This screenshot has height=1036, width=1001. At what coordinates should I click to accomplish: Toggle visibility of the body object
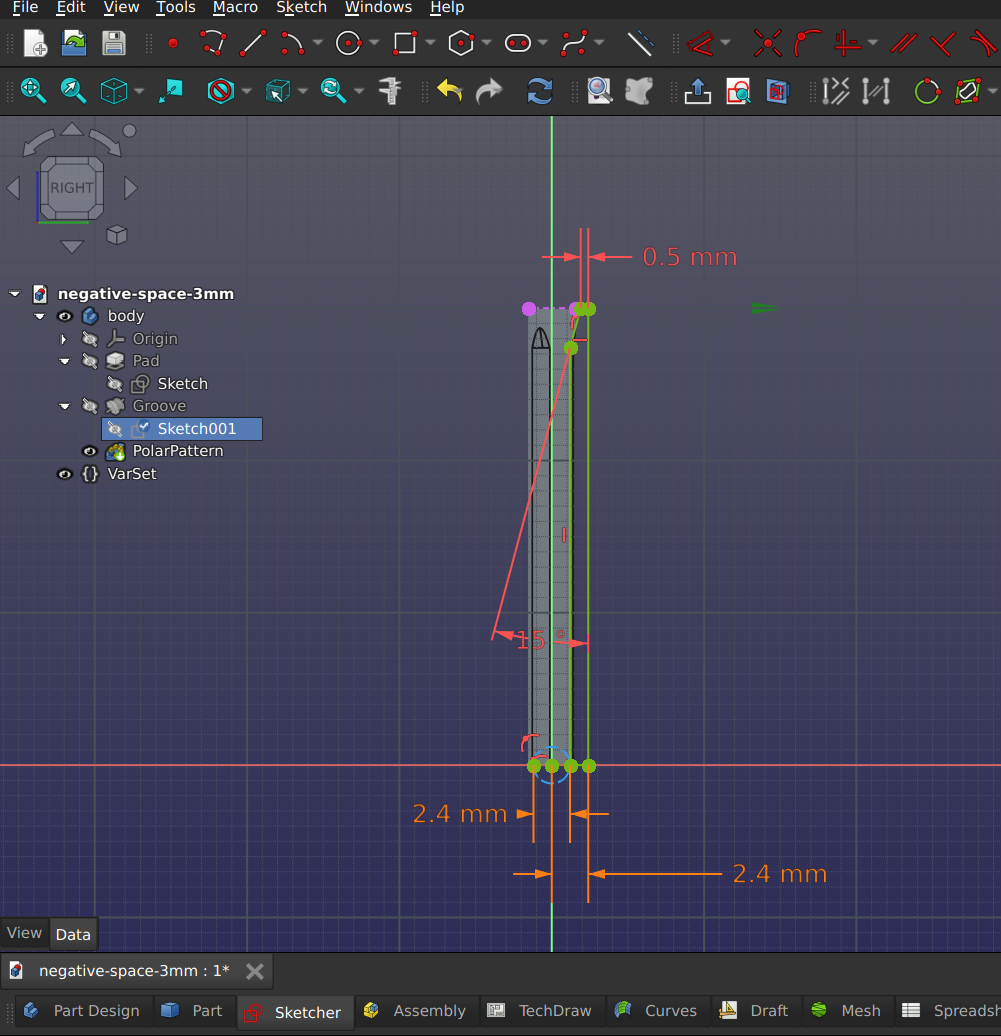pos(65,316)
